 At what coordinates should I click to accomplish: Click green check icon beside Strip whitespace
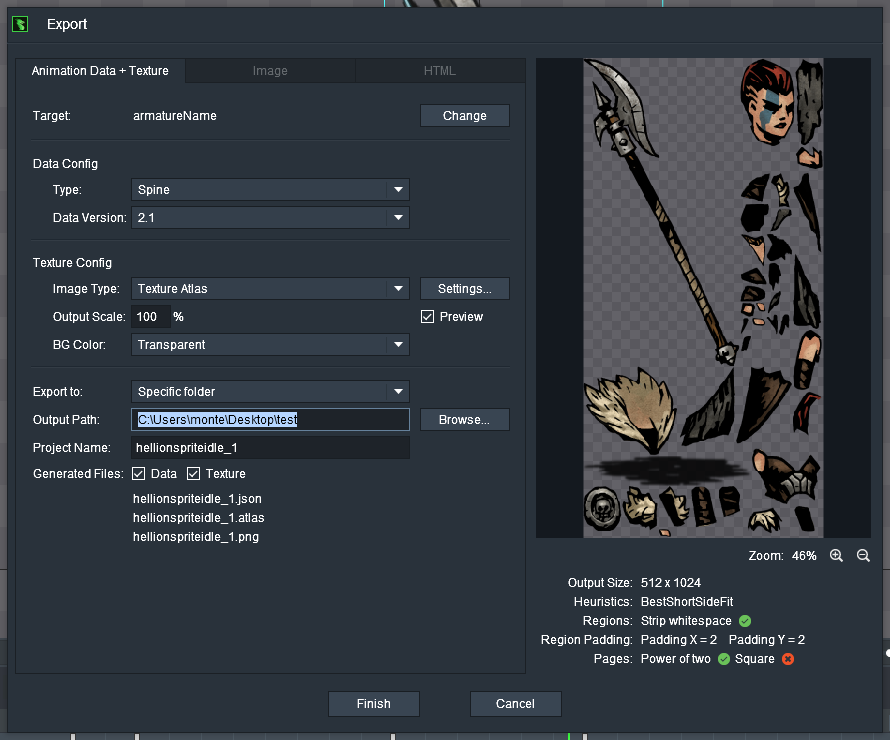pyautogui.click(x=745, y=621)
